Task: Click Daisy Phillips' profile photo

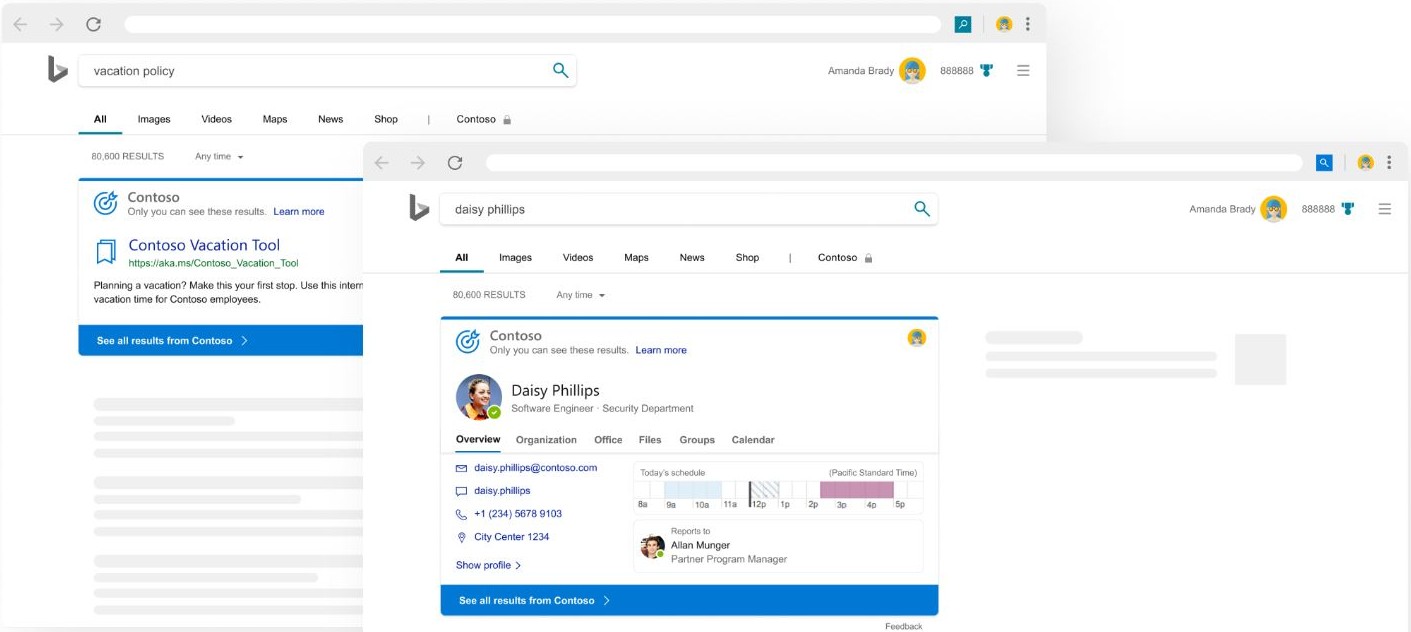Action: [479, 397]
